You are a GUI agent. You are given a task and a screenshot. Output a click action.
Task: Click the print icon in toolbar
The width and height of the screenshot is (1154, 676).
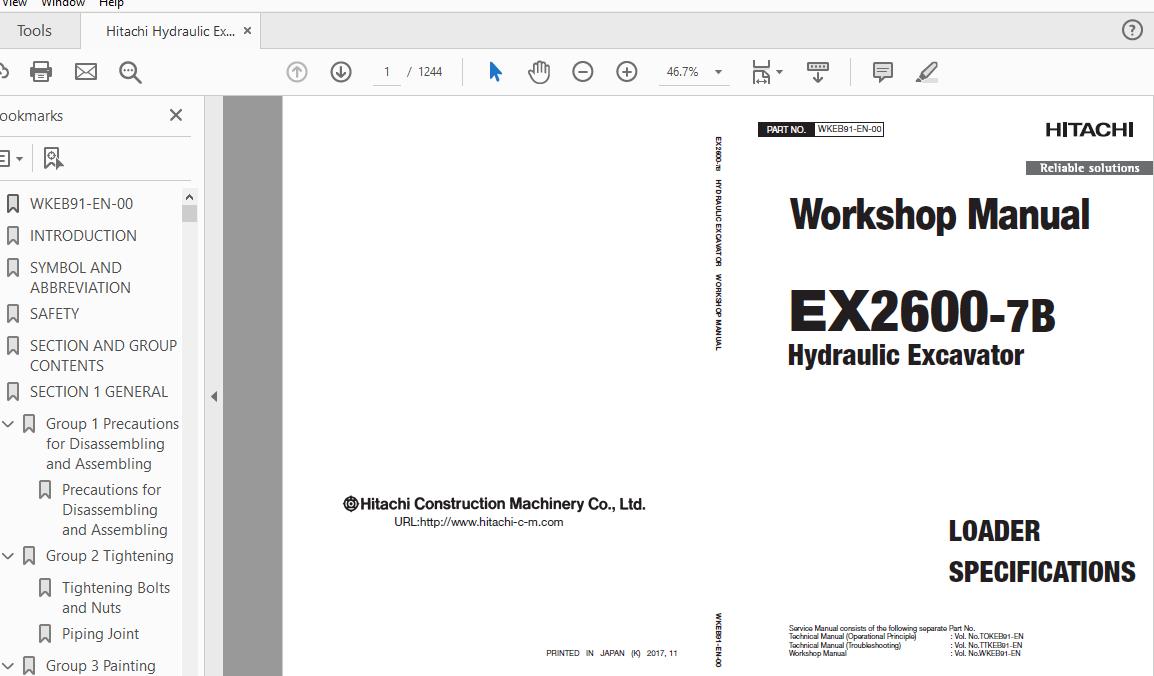pyautogui.click(x=41, y=72)
